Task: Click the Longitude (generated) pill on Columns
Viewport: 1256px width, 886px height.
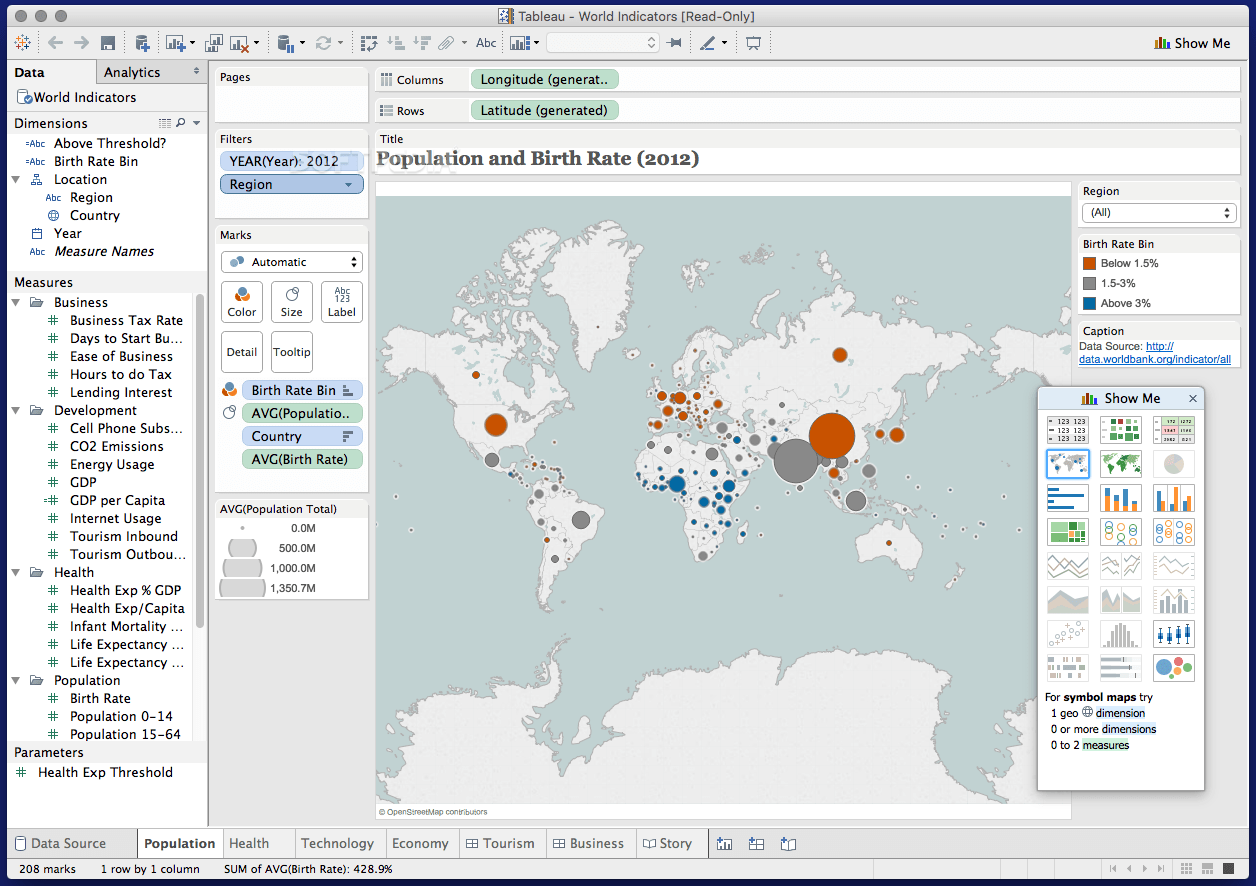Action: [x=545, y=79]
